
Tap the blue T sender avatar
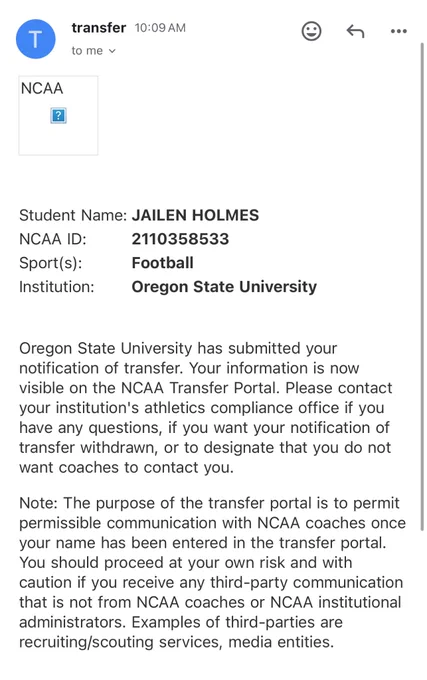pyautogui.click(x=36, y=39)
